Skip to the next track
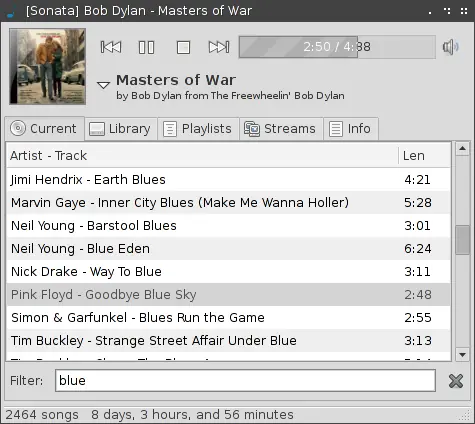 (219, 47)
